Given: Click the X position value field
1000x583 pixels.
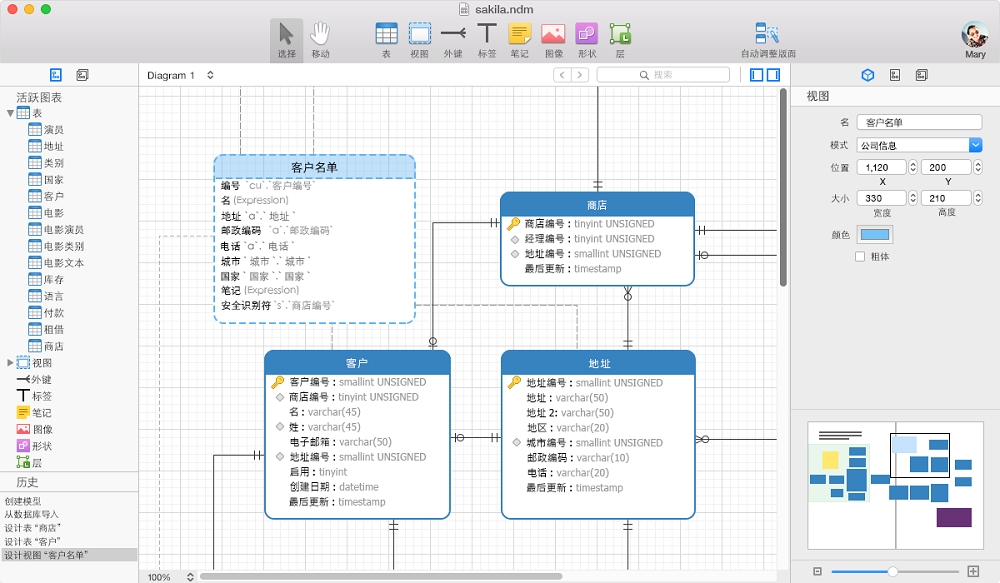Looking at the screenshot, I should pos(881,167).
